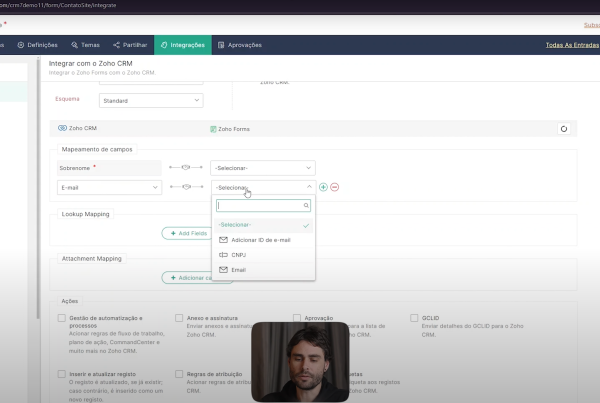Viewport: 600px width, 403px height.
Task: Enable Gestão de automatização e processos checkbox
Action: [x=62, y=319]
